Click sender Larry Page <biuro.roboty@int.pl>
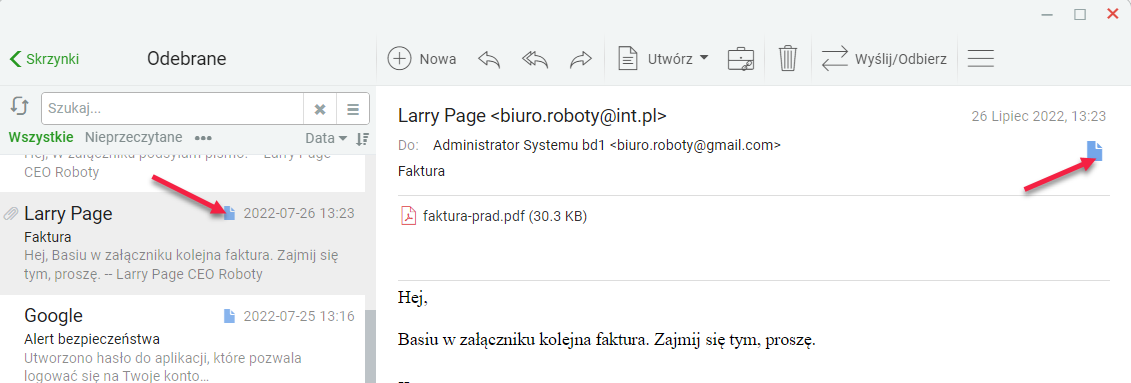The height and width of the screenshot is (383, 1131). pos(532,115)
